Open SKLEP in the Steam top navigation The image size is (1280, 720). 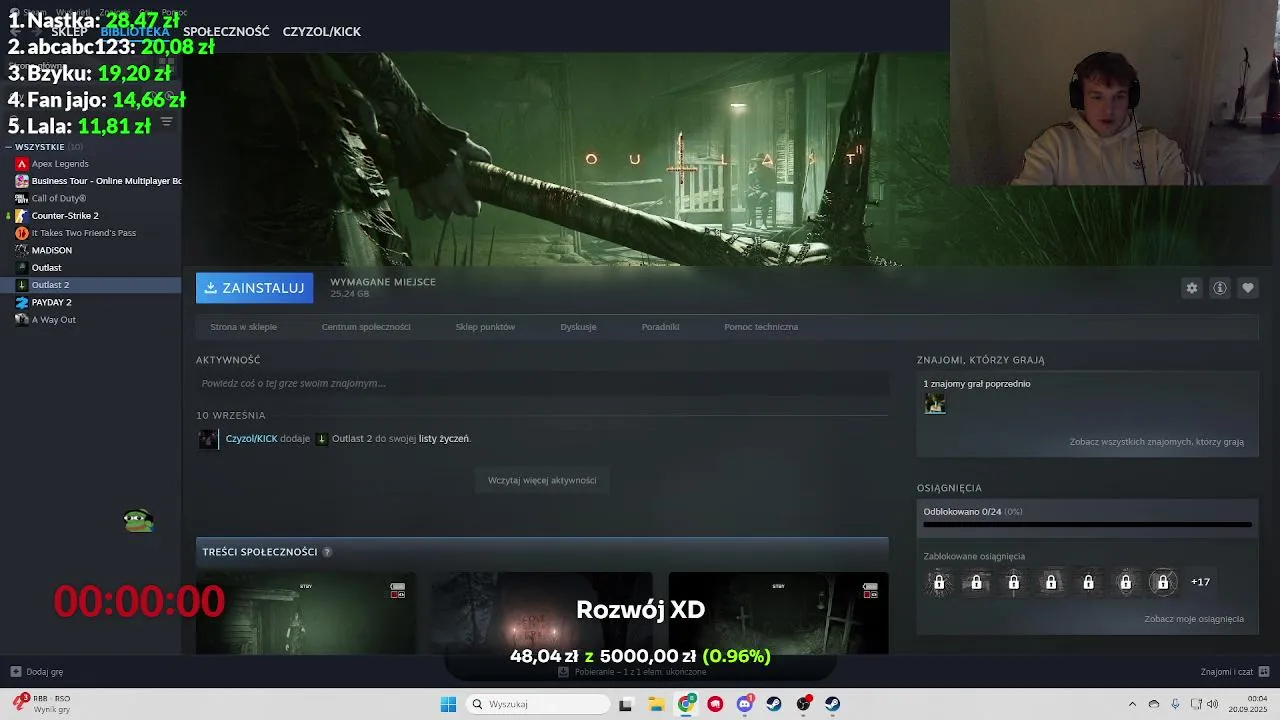(69, 32)
